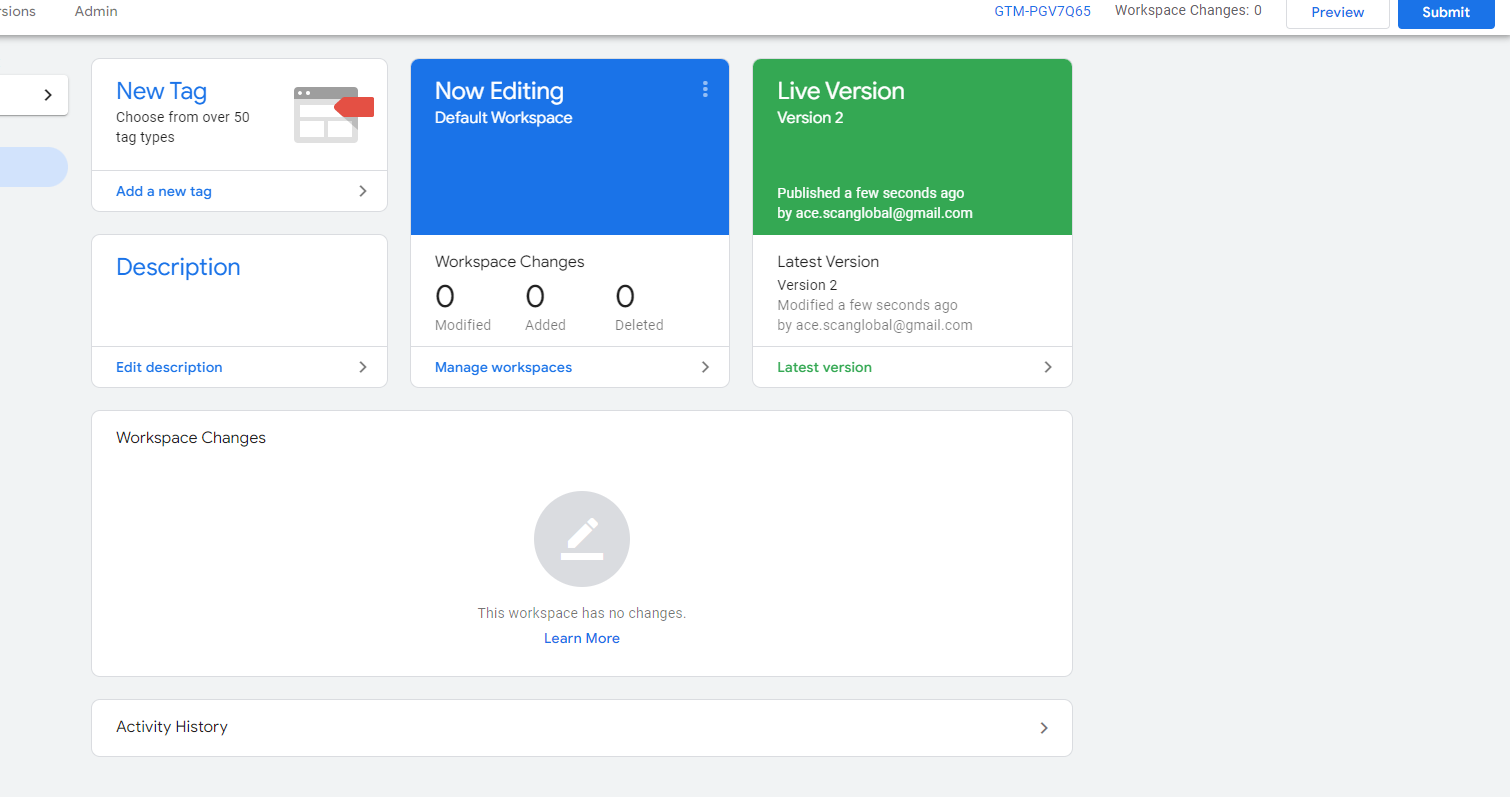
Task: Click the arrow beside Edit description
Action: tap(363, 367)
